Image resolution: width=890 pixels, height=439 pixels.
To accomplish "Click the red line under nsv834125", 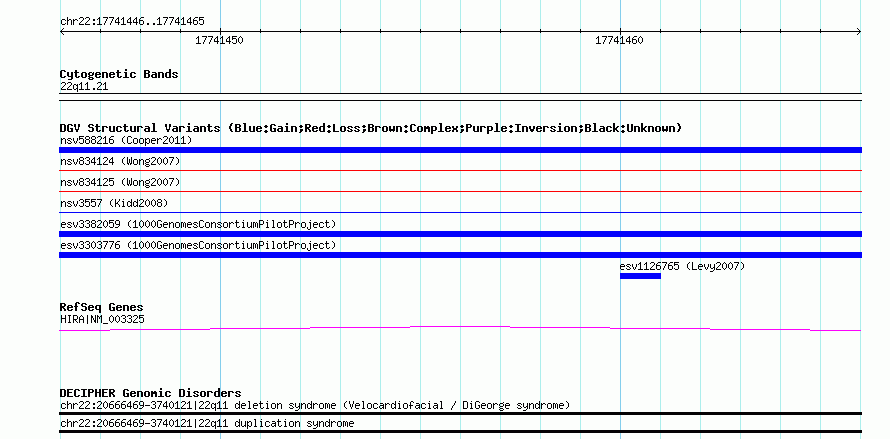I will point(460,191).
